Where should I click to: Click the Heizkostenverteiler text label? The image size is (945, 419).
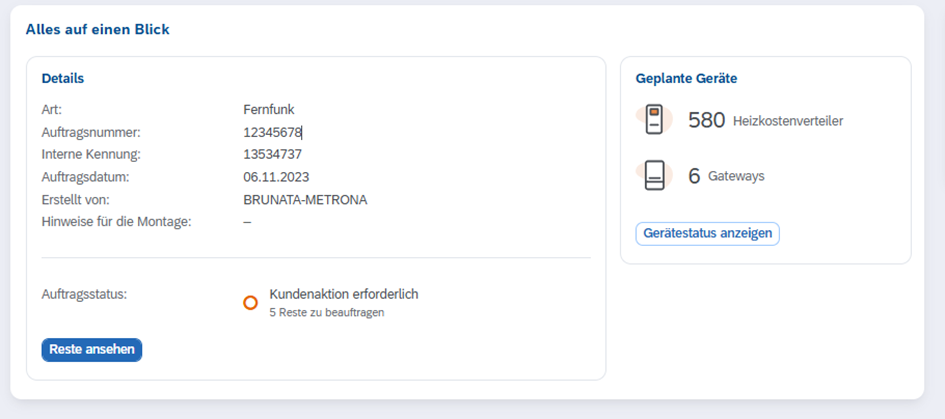(x=788, y=121)
